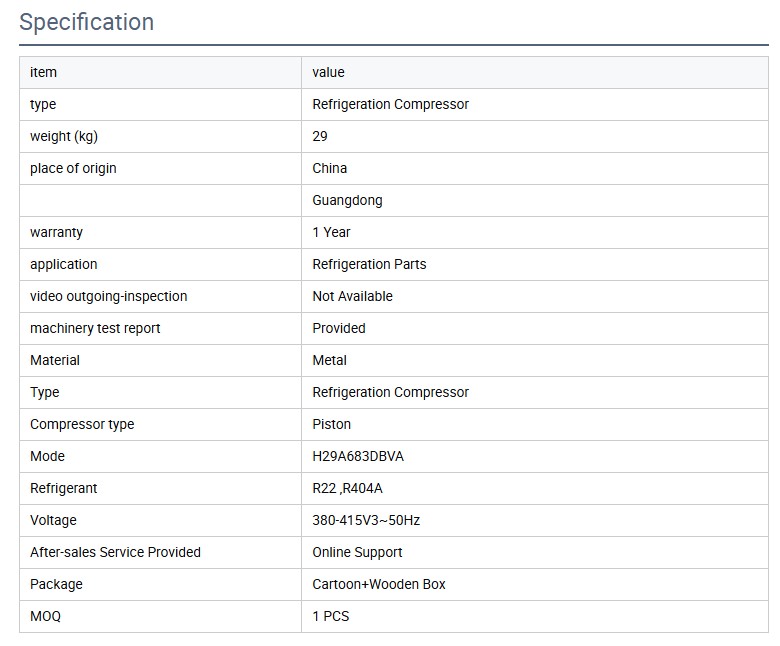
Task: Select 'Provided' machinery test report value
Action: 339,328
